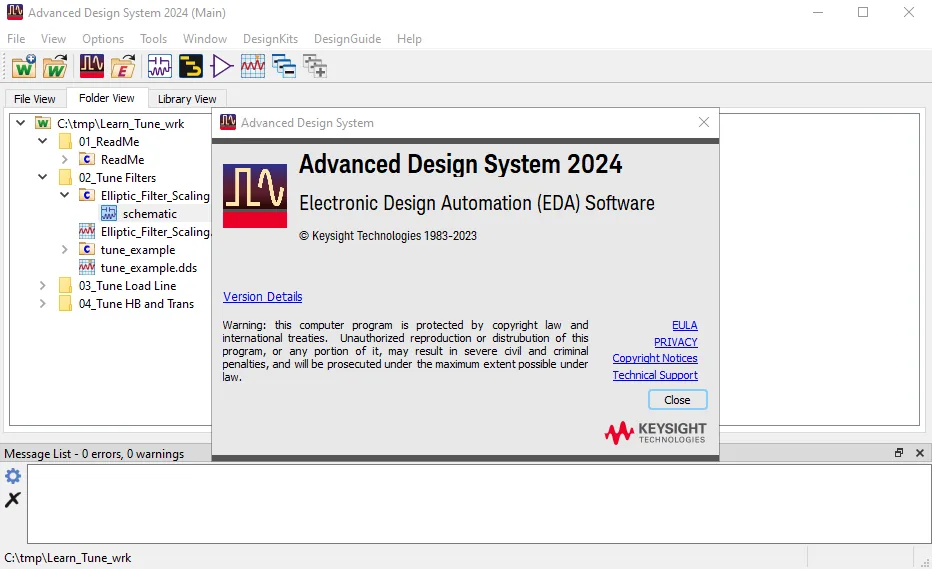Expand the ReadMe cell
932x569 pixels.
click(x=65, y=159)
